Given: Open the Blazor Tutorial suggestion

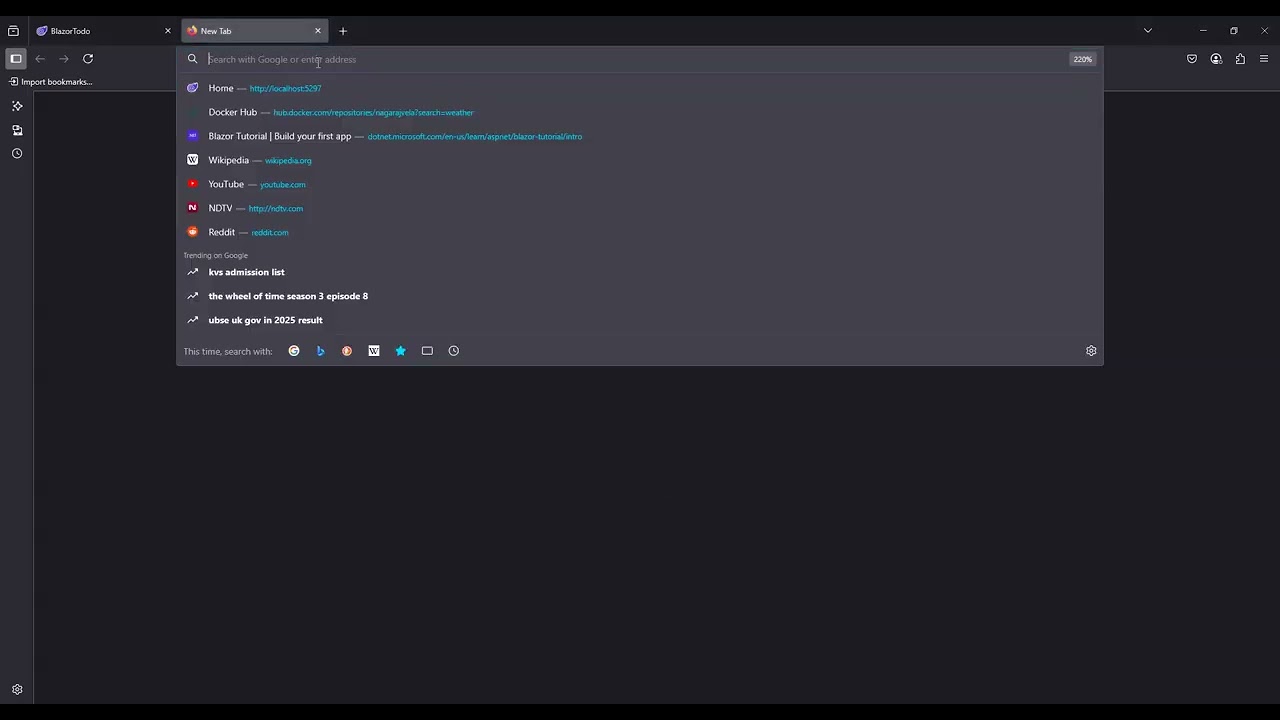Looking at the screenshot, I should (640, 136).
